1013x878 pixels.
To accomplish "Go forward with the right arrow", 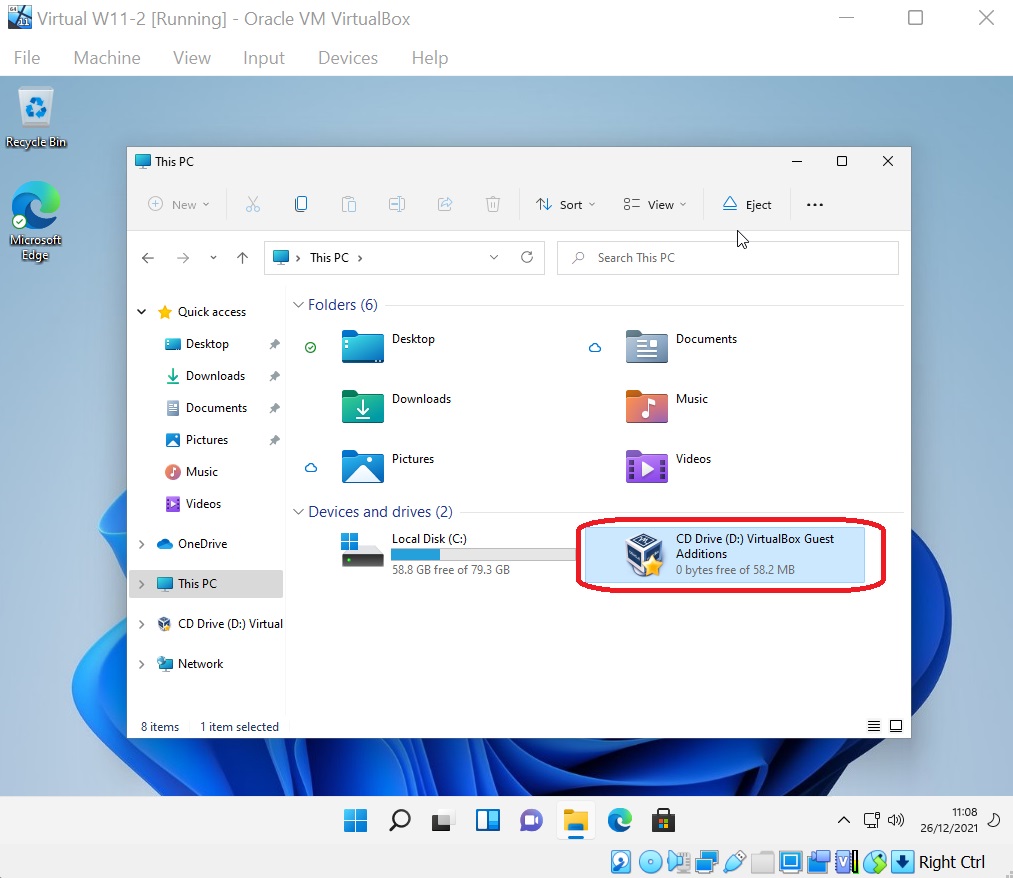I will (x=183, y=258).
